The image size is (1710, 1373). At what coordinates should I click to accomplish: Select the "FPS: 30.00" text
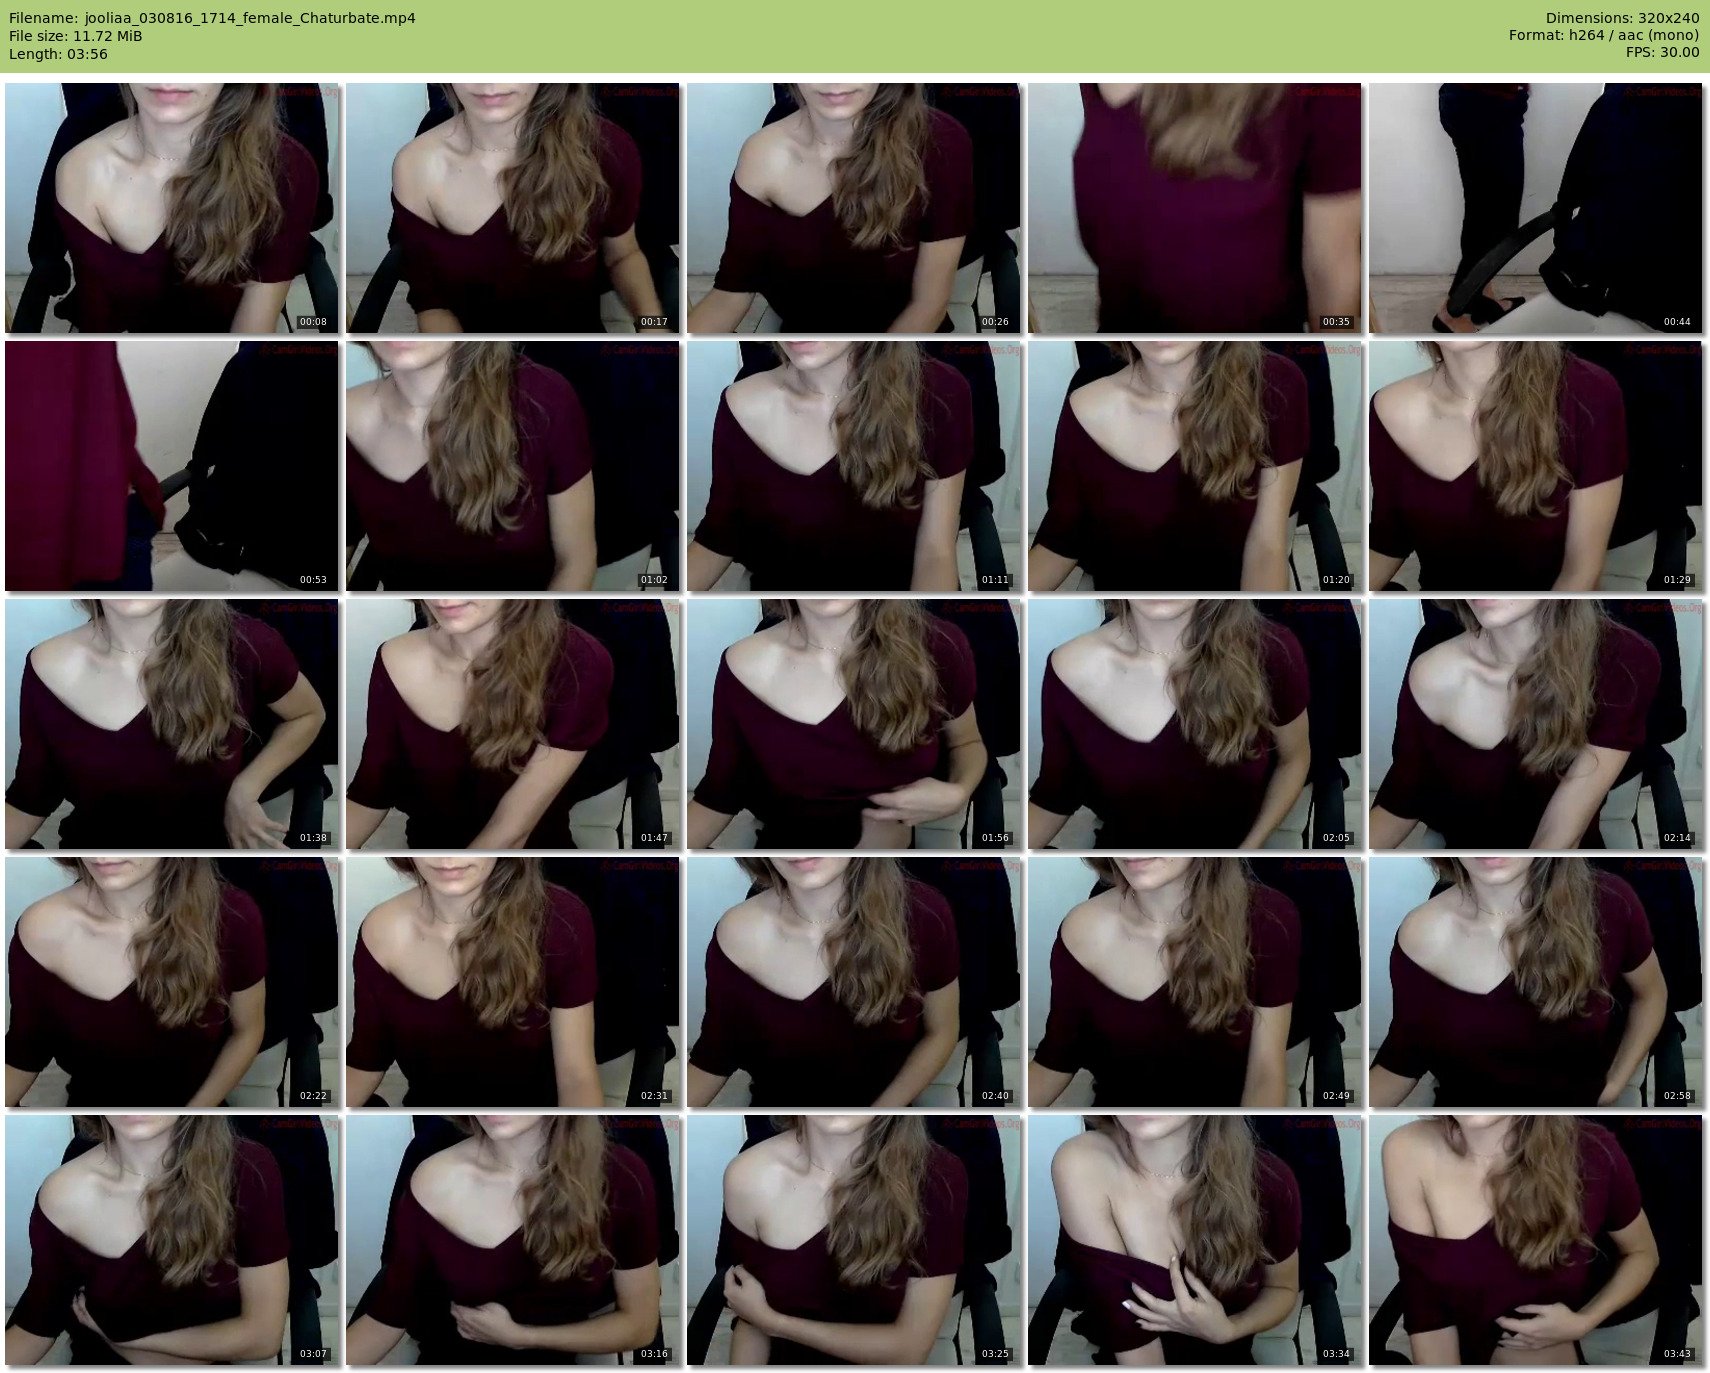pyautogui.click(x=1662, y=54)
